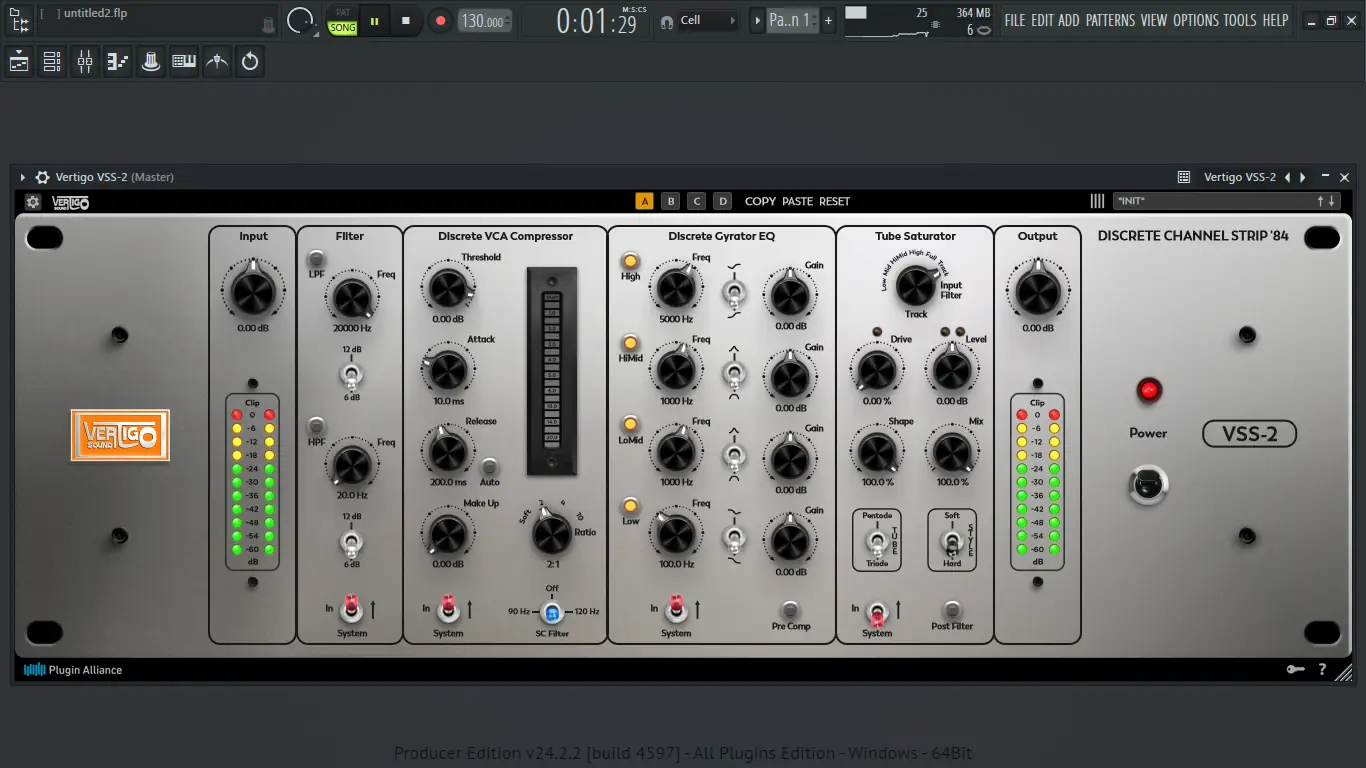
Task: Select preset slot B
Action: [x=671, y=201]
